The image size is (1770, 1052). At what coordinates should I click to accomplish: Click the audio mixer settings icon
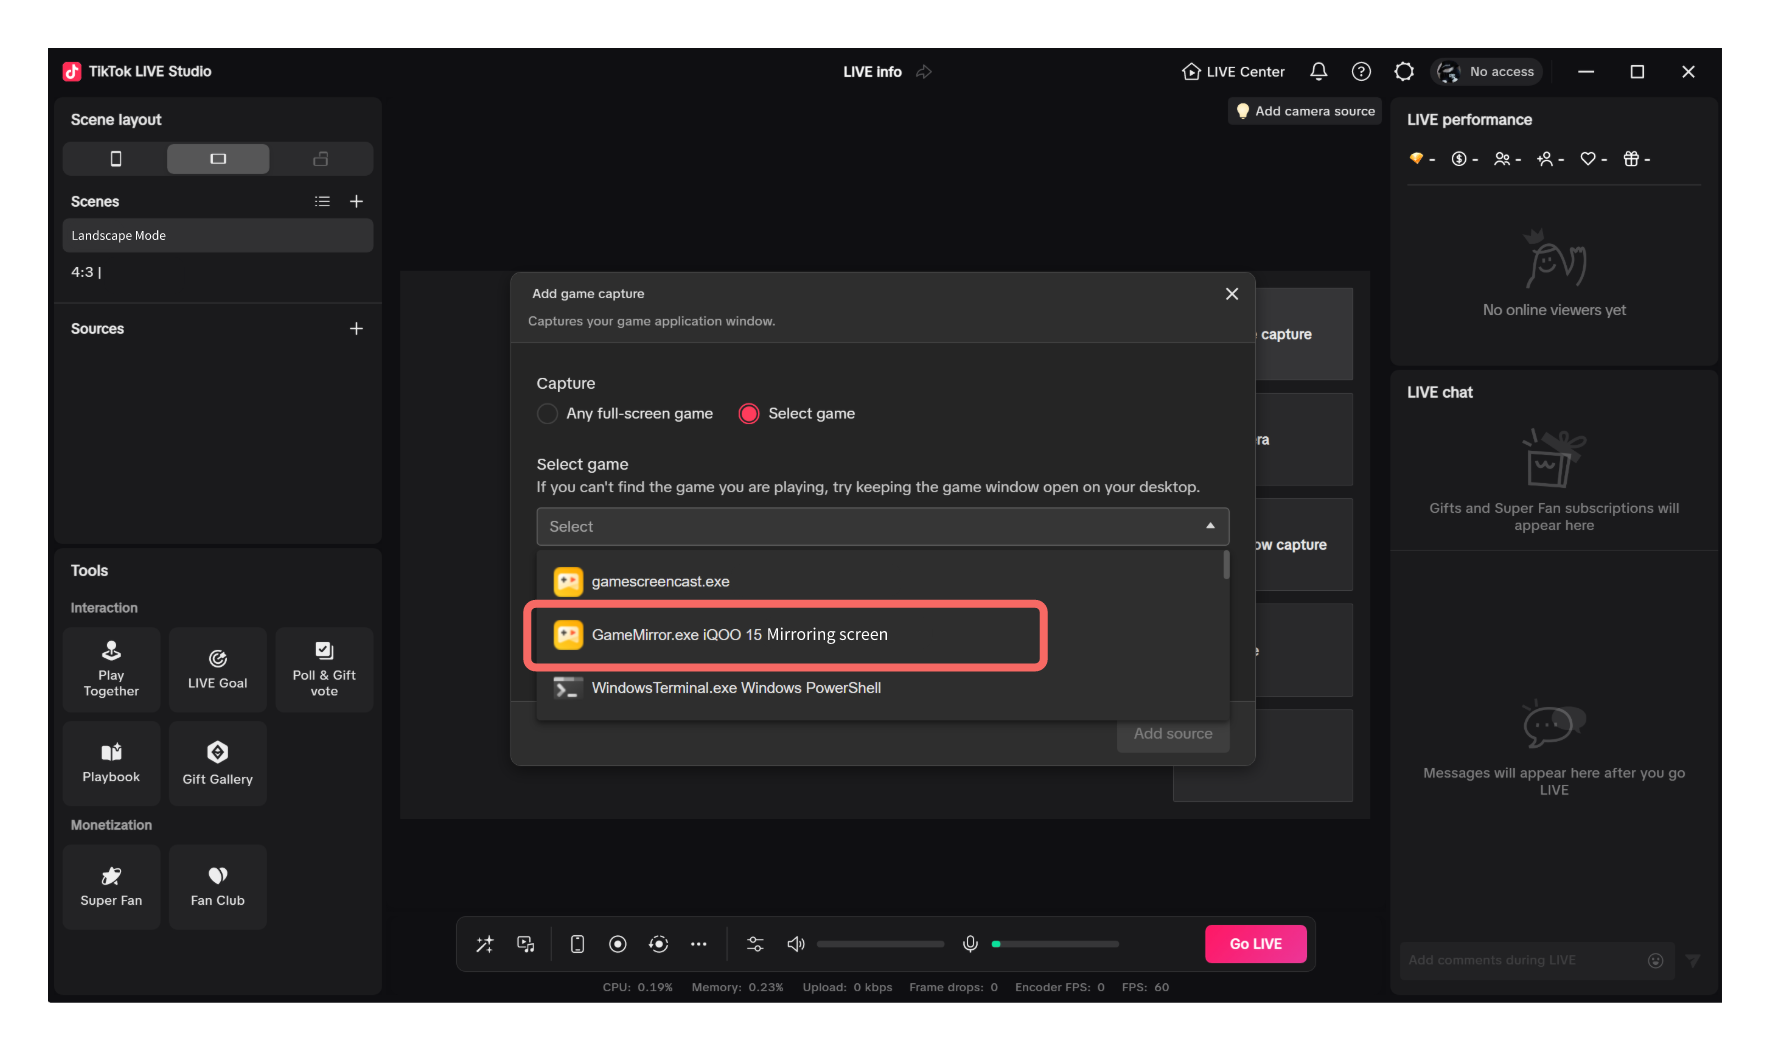755,944
